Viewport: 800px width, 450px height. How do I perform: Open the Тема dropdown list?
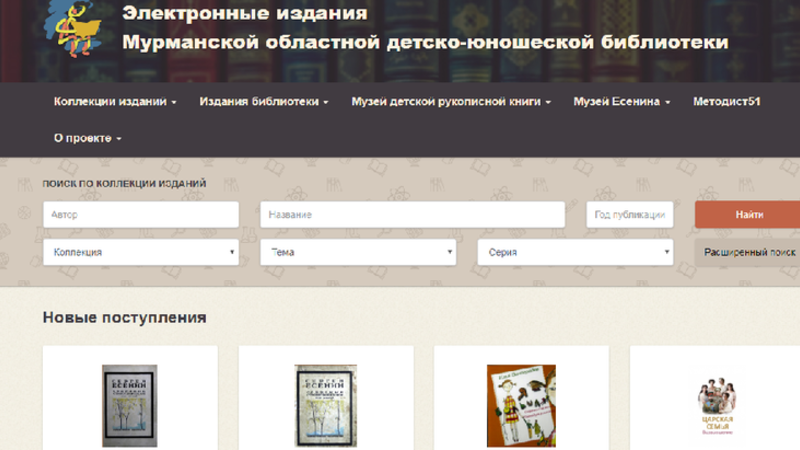(358, 253)
